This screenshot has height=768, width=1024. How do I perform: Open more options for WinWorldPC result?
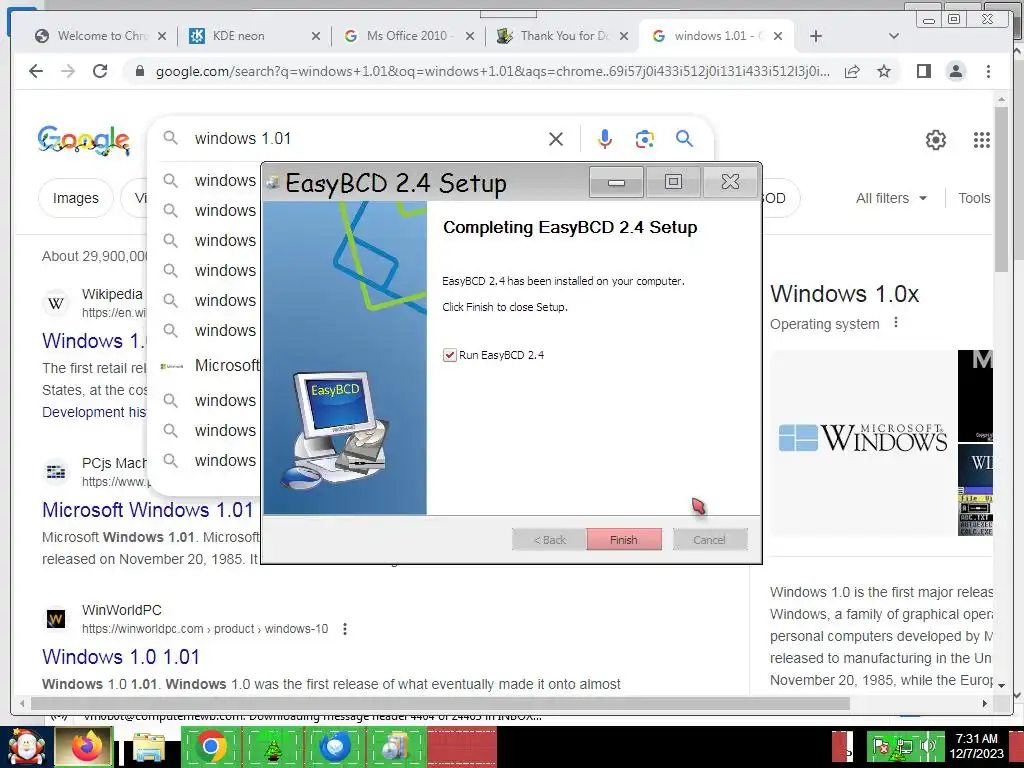(345, 629)
